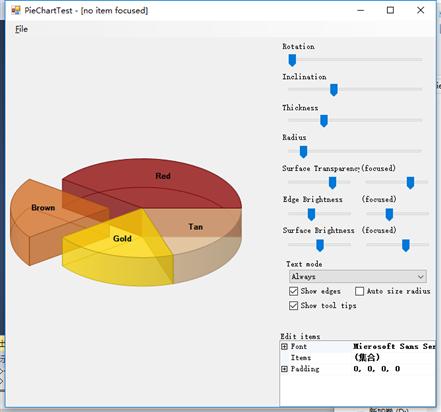The width and height of the screenshot is (441, 412).
Task: Open the File menu
Action: pos(21,29)
